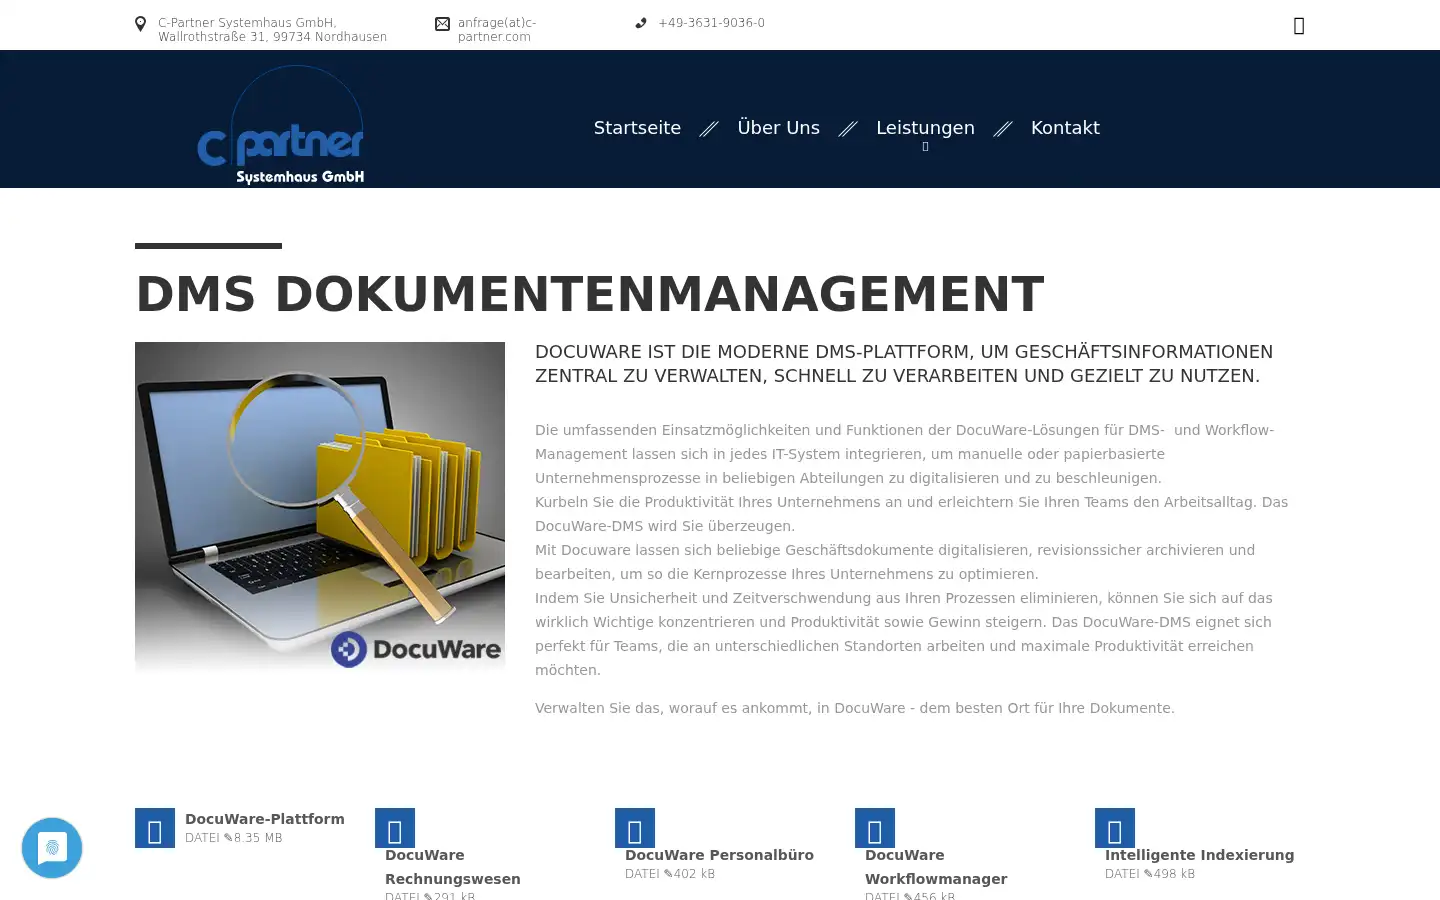Click the DocuWare Personalbüro file icon

[635, 828]
